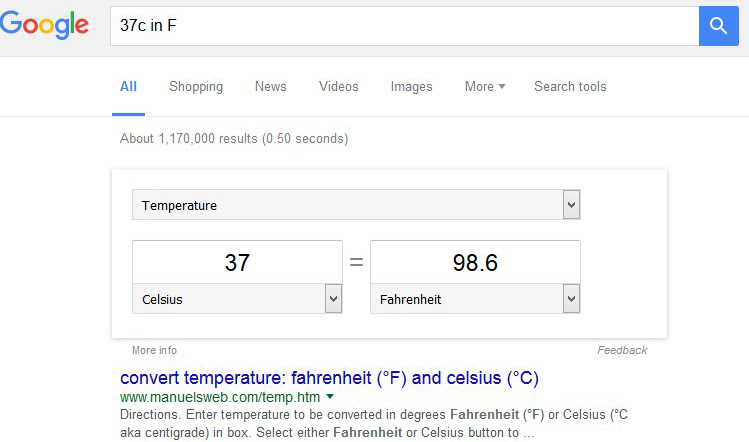The image size is (749, 442).
Task: Click the output field showing 98.6
Action: coord(475,262)
